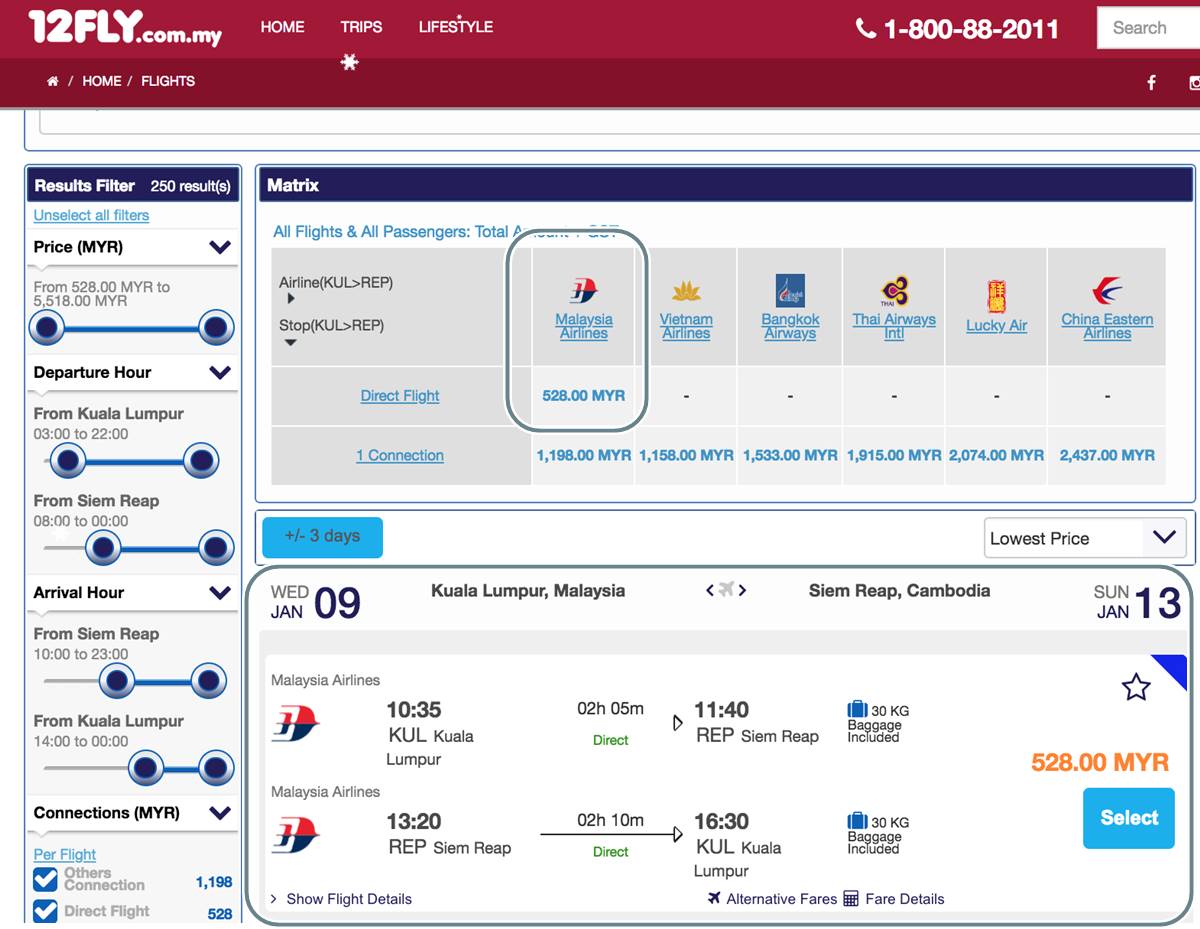This screenshot has width=1200, height=929.
Task: Click the Per Flight link
Action: point(65,855)
